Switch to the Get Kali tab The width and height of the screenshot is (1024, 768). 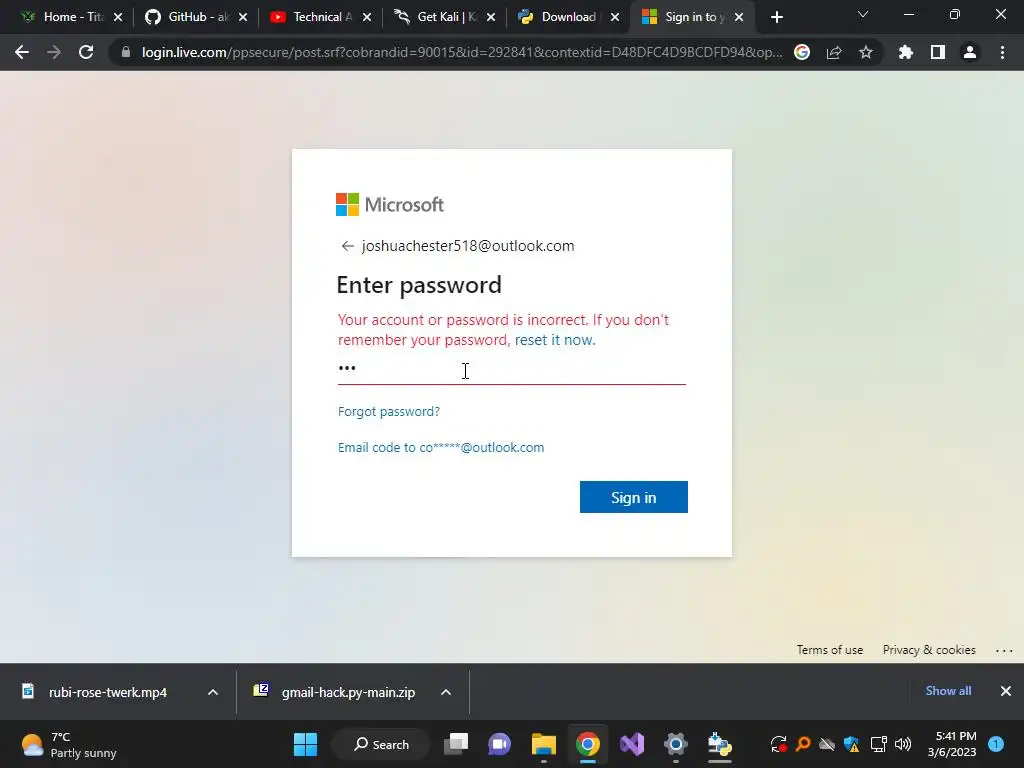(x=445, y=17)
